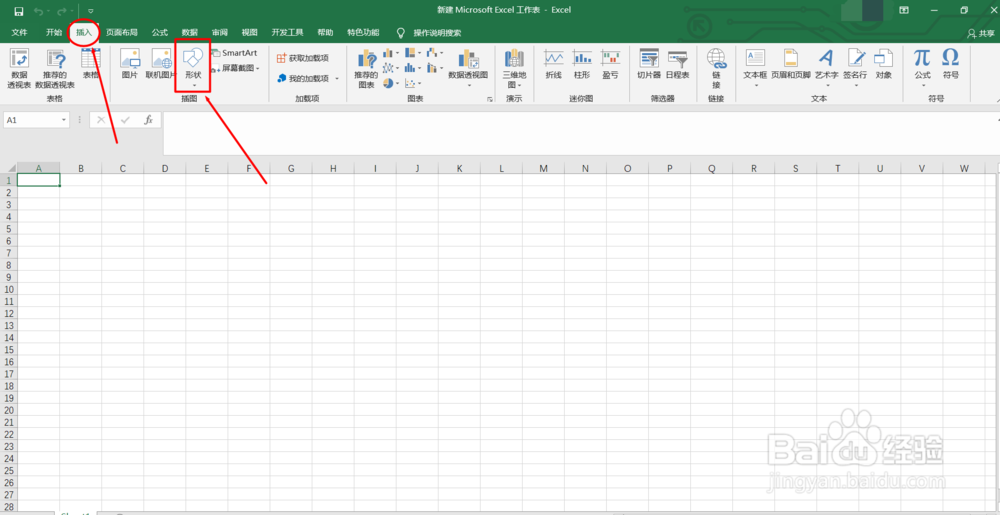The image size is (1000, 515).
Task: Undo the last action
Action: point(38,11)
